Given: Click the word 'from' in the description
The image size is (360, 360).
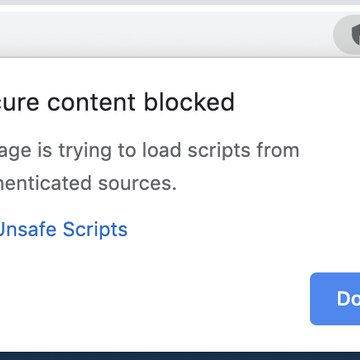Looking at the screenshot, I should 278,150.
